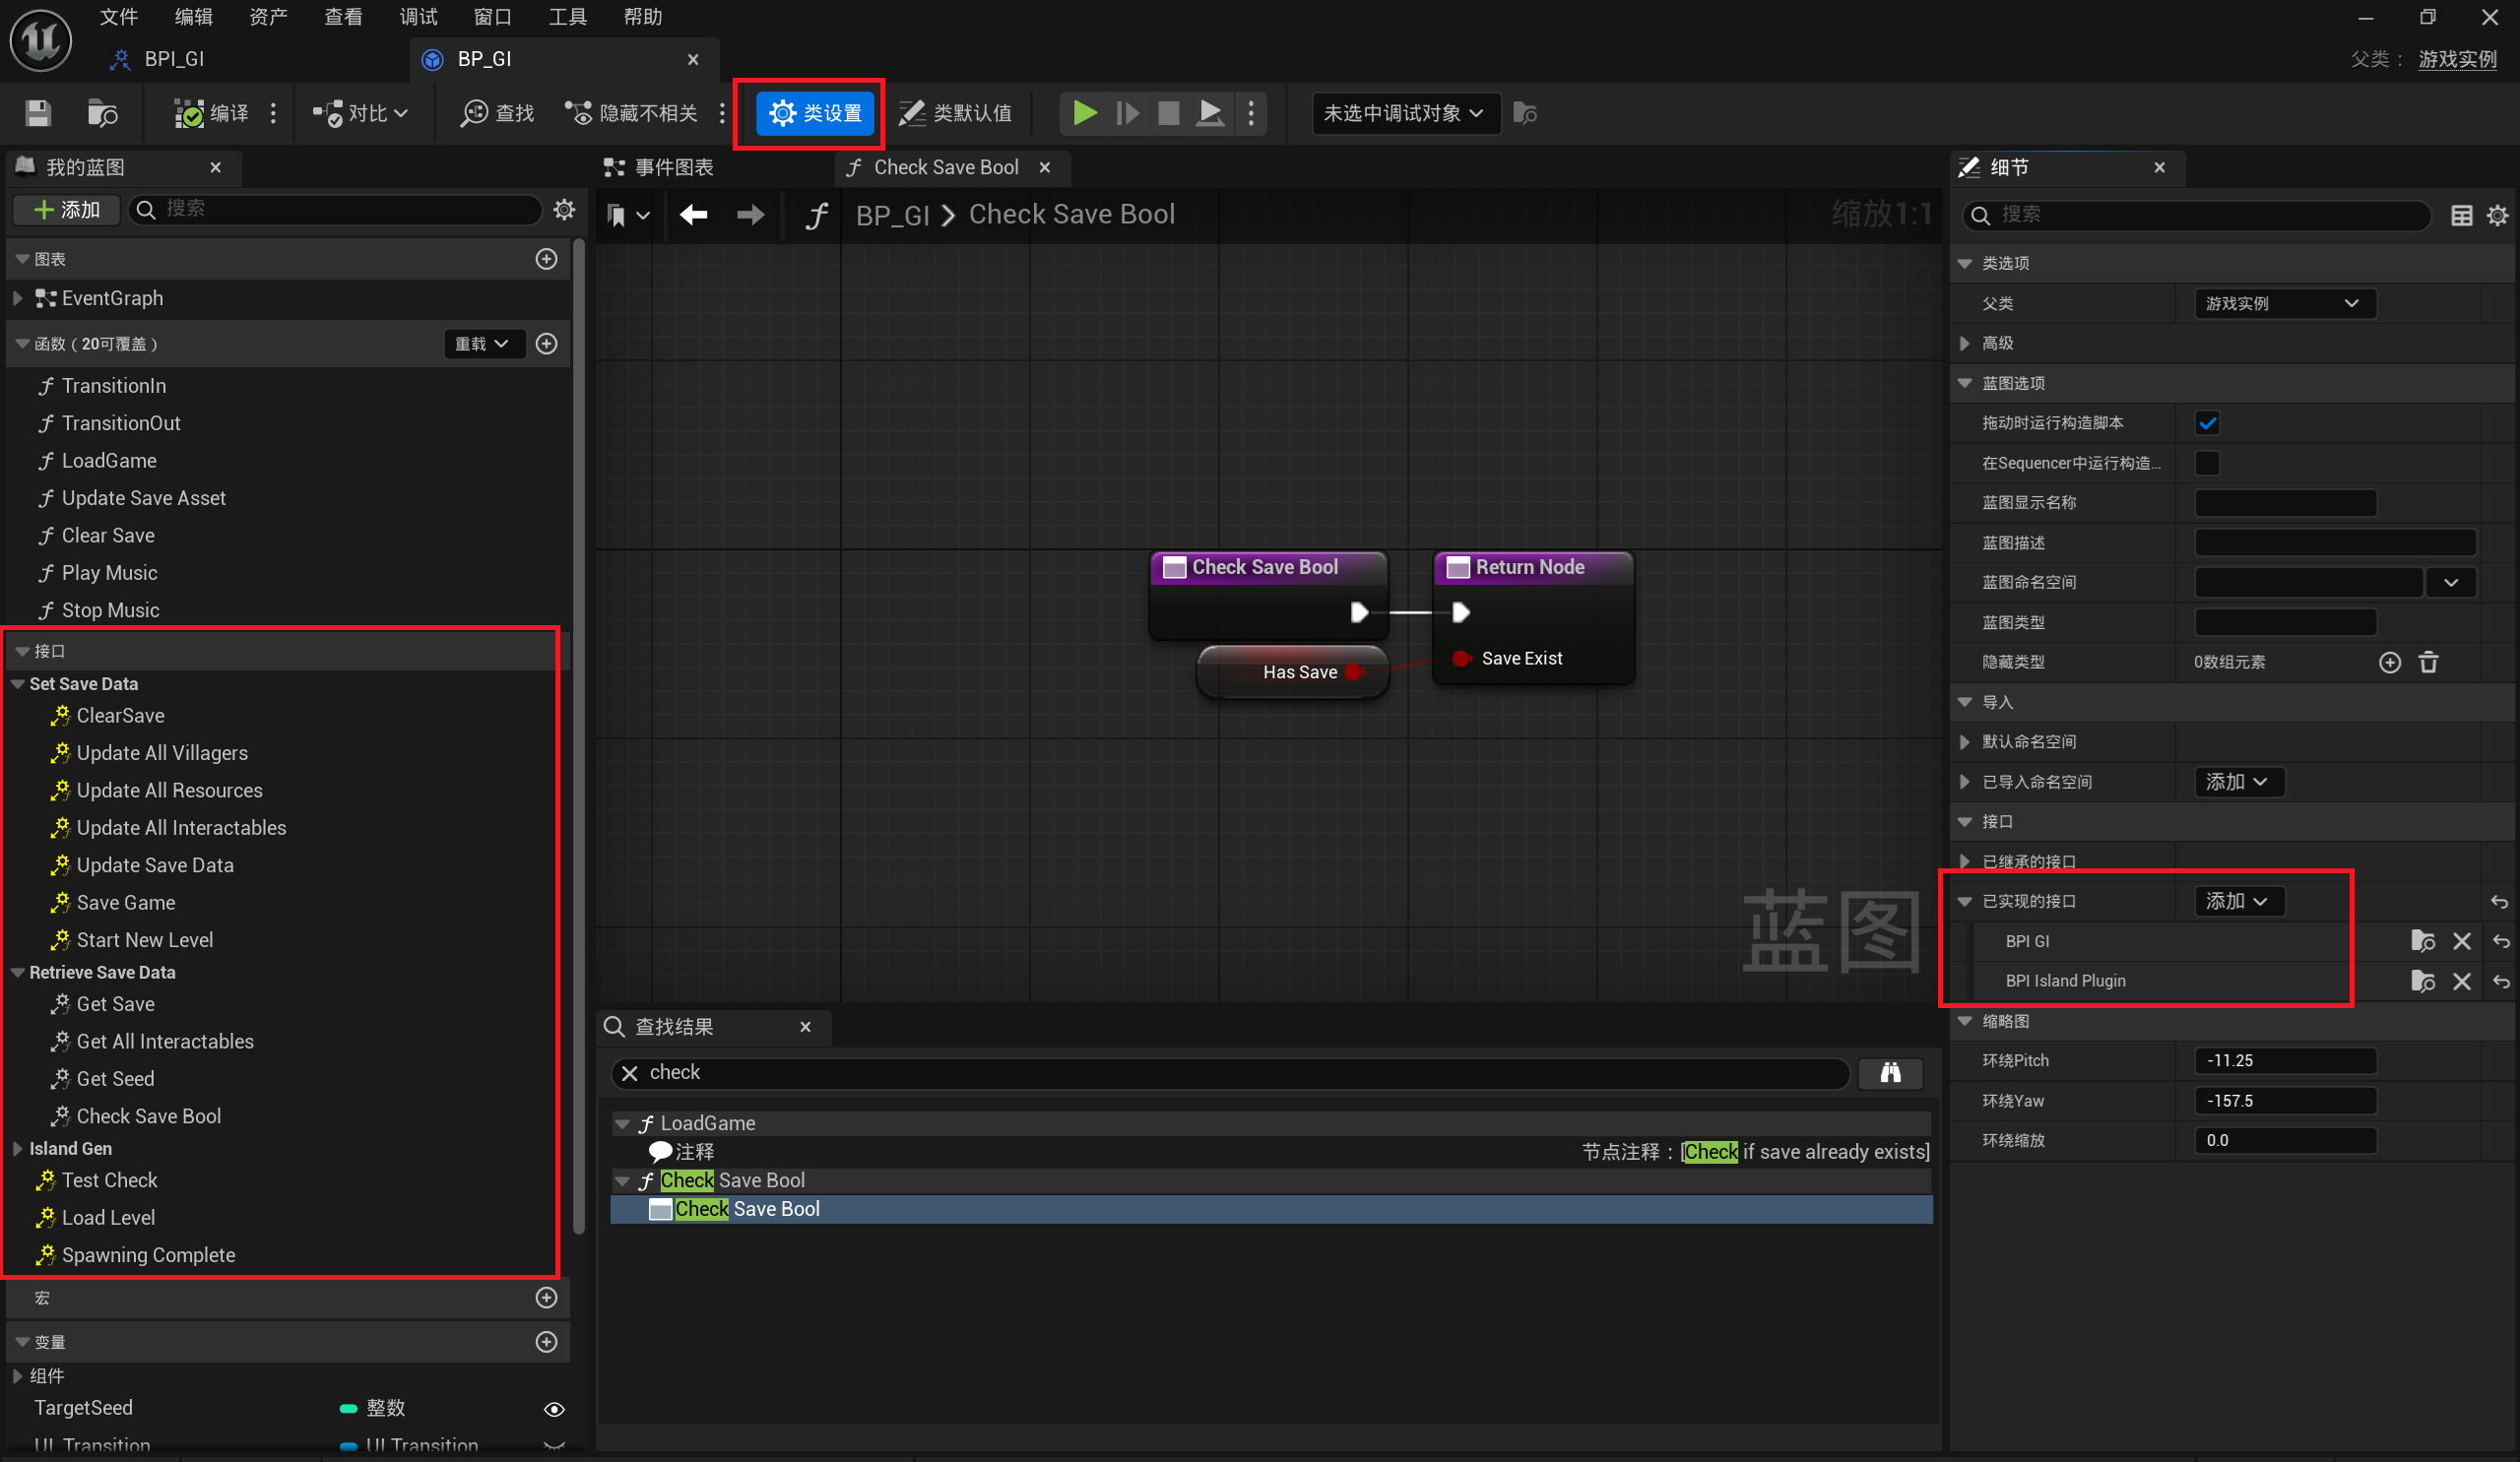Click the Compile button
This screenshot has width=2520, height=1462.
pos(212,113)
